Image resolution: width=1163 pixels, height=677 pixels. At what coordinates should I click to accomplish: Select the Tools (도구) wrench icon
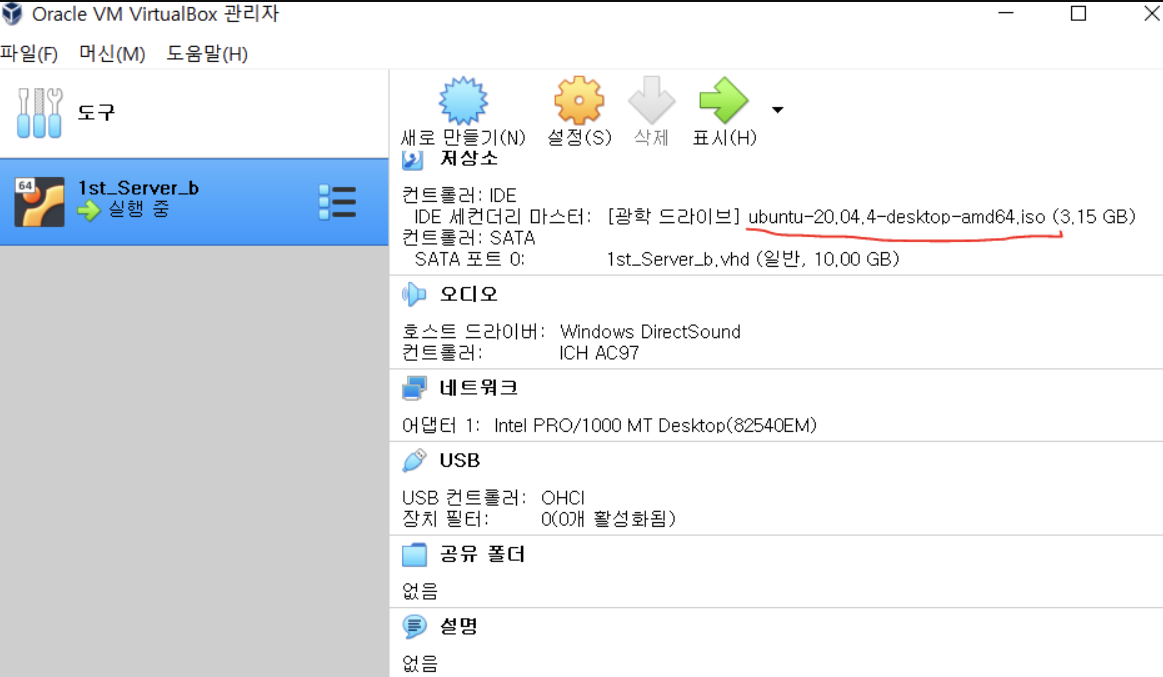(39, 113)
